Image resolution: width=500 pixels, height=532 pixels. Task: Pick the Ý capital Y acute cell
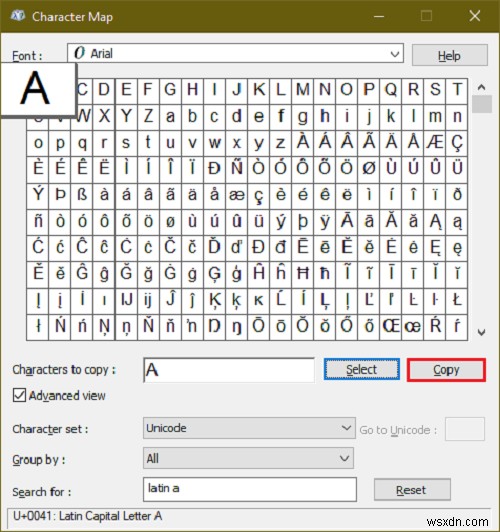(x=38, y=195)
